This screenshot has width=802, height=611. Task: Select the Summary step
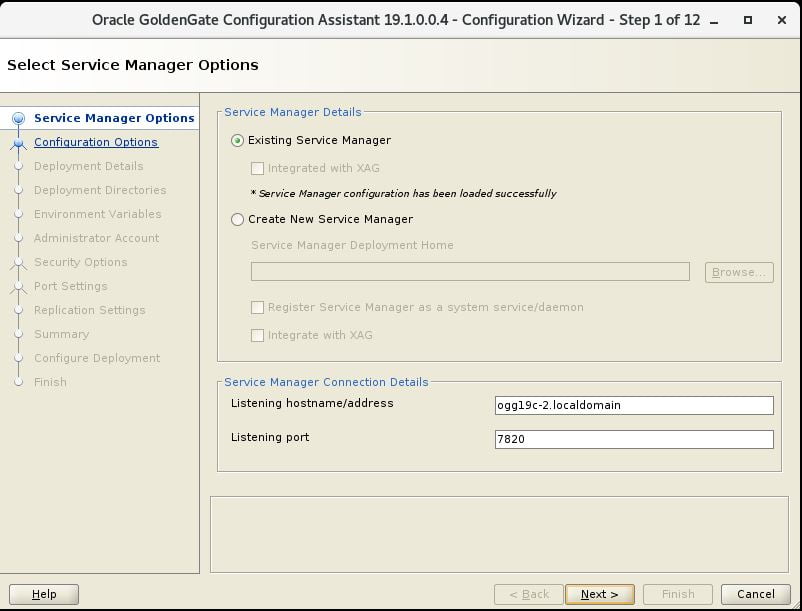tap(61, 334)
